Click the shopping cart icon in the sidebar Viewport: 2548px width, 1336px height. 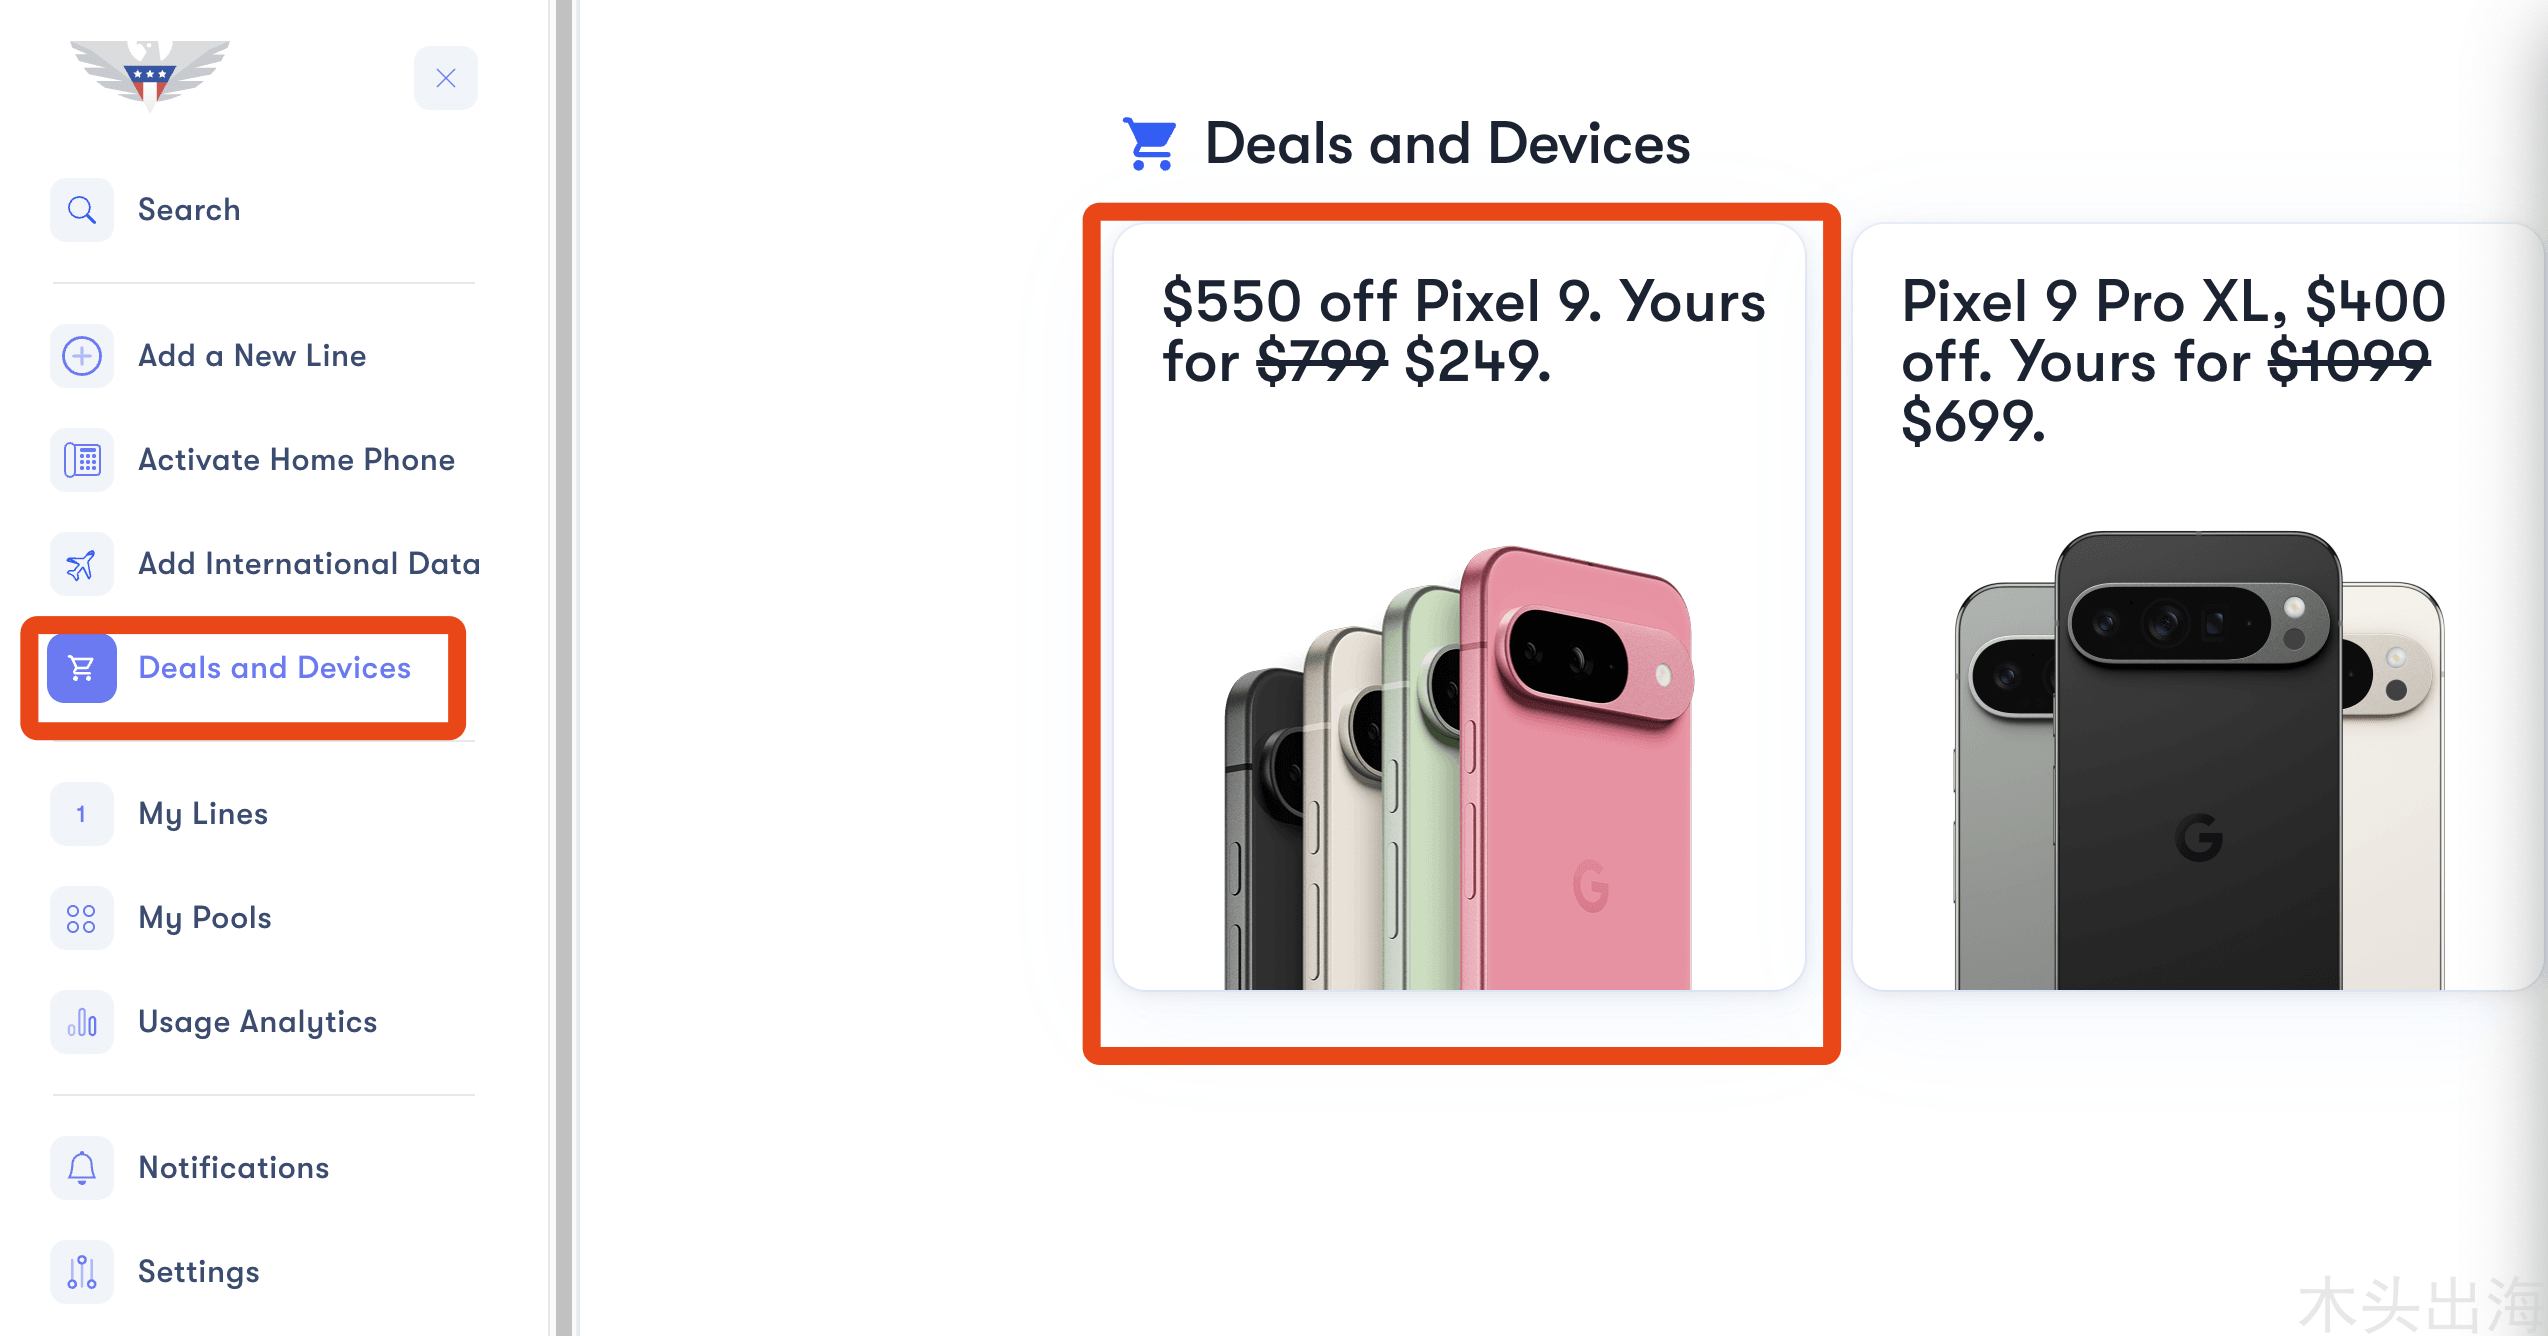coord(82,668)
